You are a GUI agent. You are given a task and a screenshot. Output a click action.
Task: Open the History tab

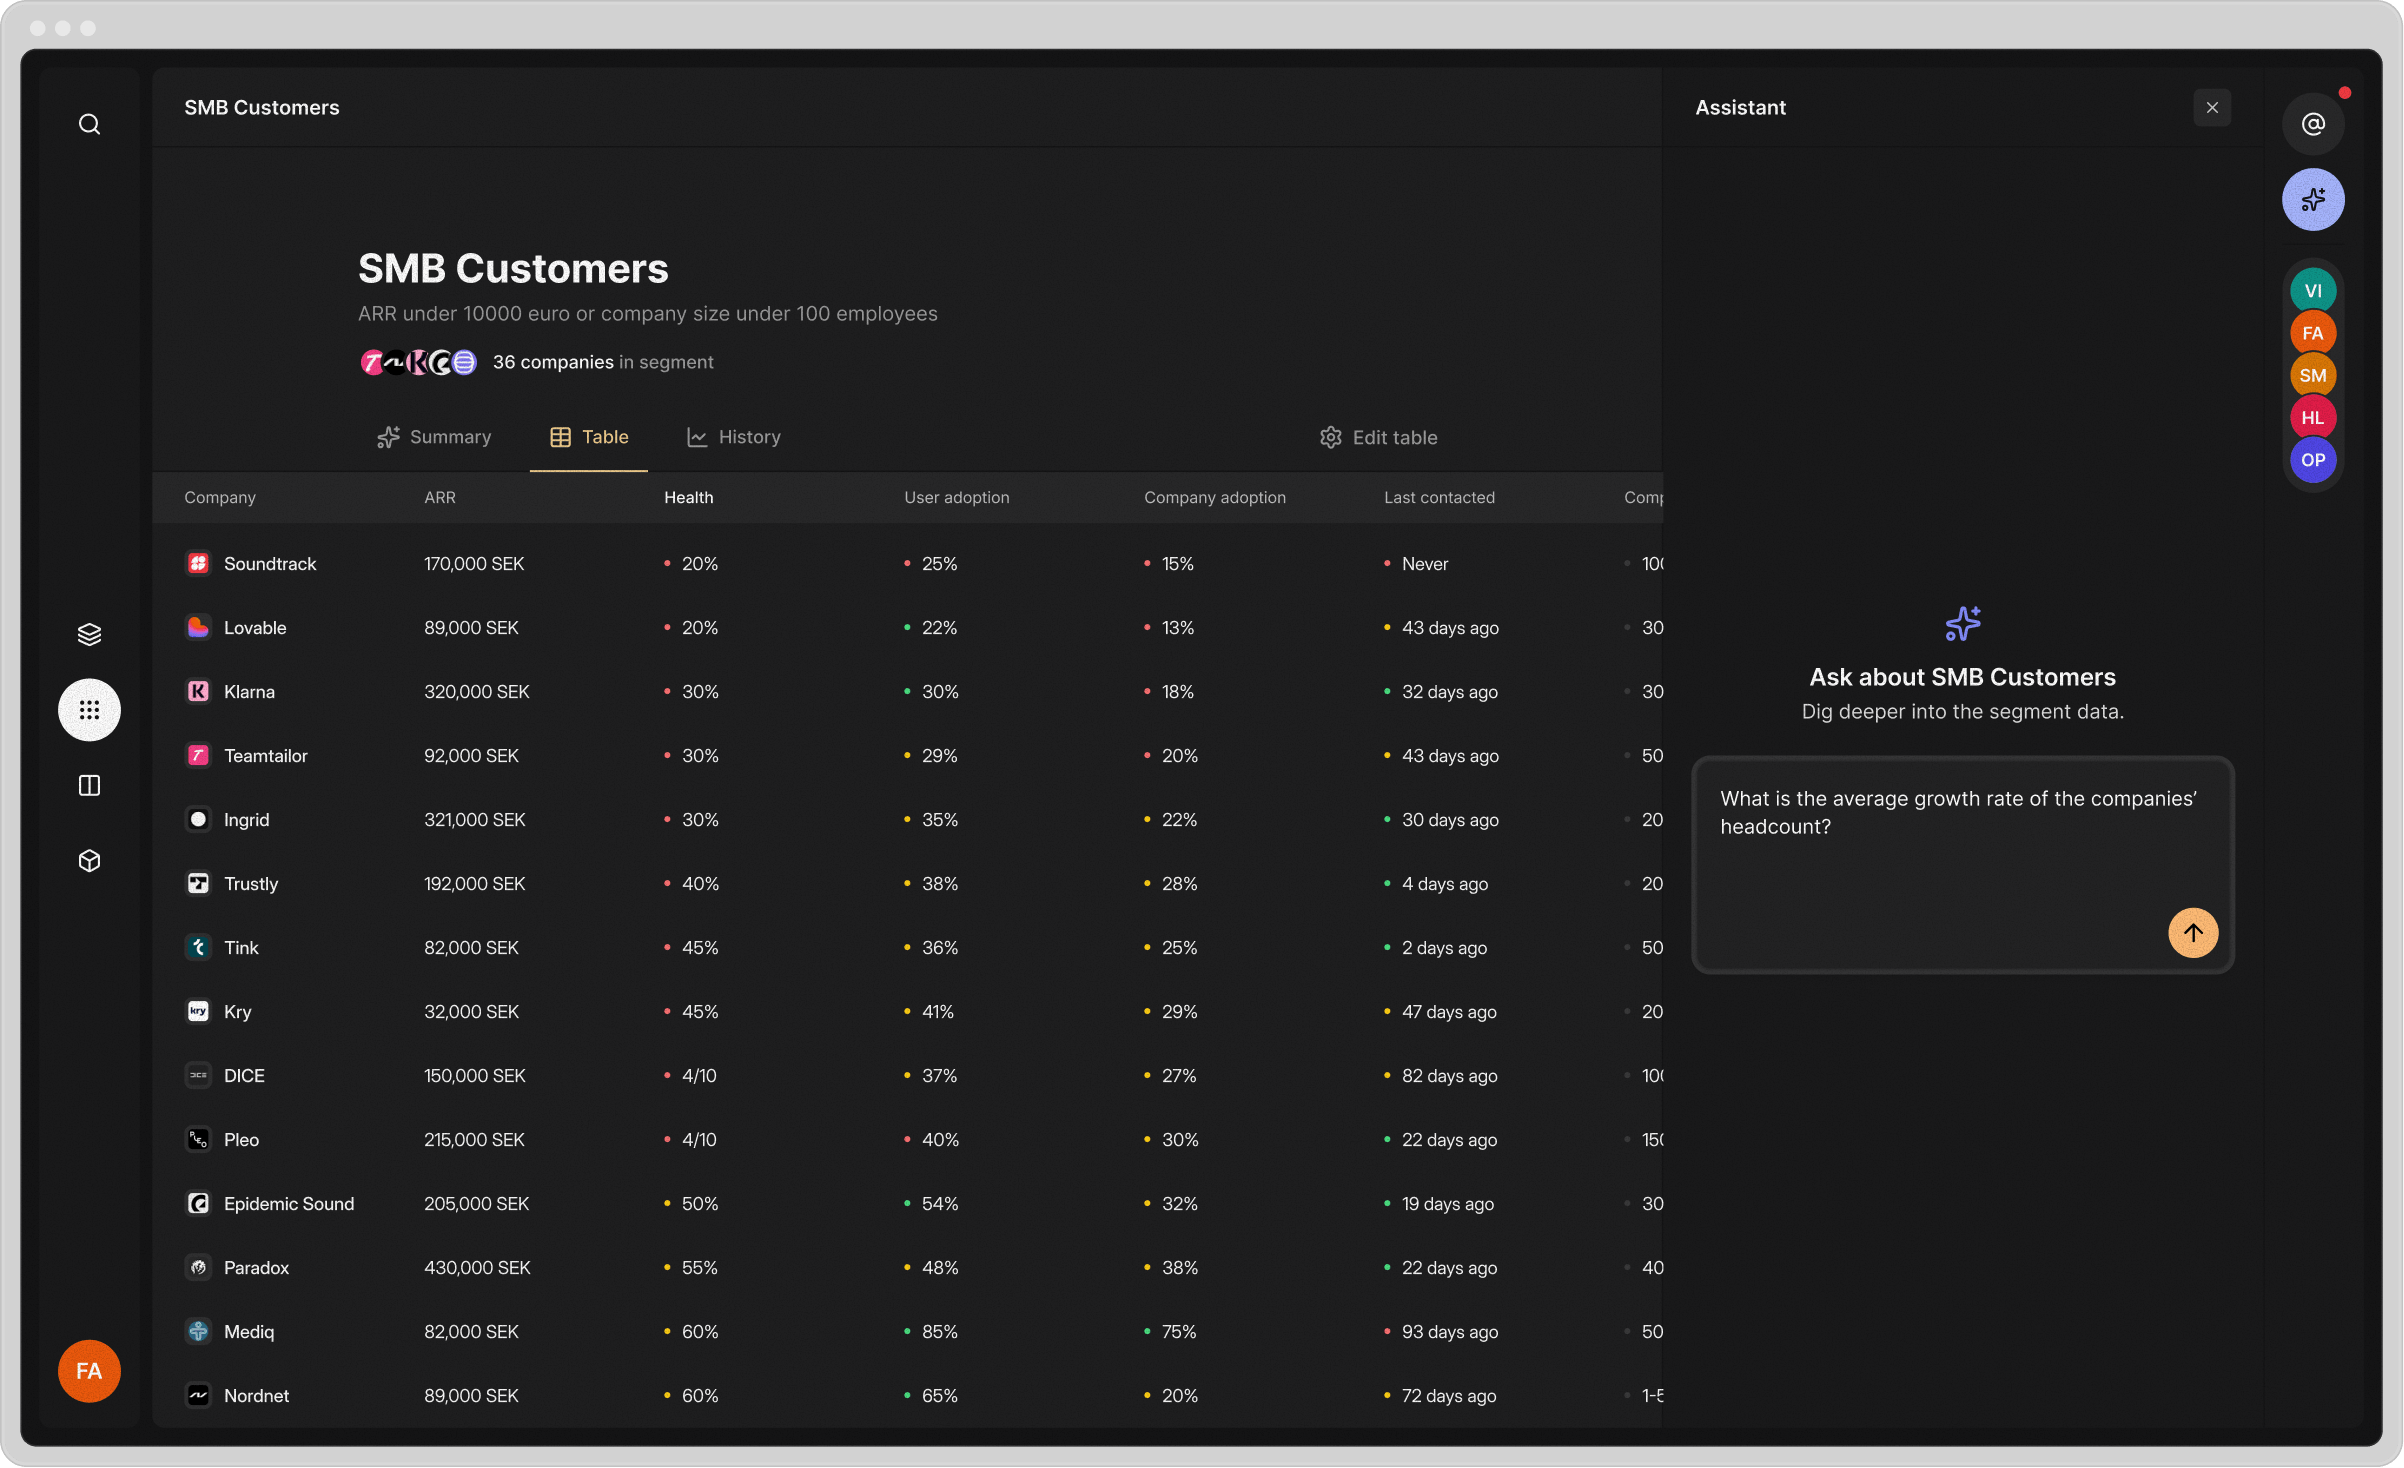[x=733, y=437]
